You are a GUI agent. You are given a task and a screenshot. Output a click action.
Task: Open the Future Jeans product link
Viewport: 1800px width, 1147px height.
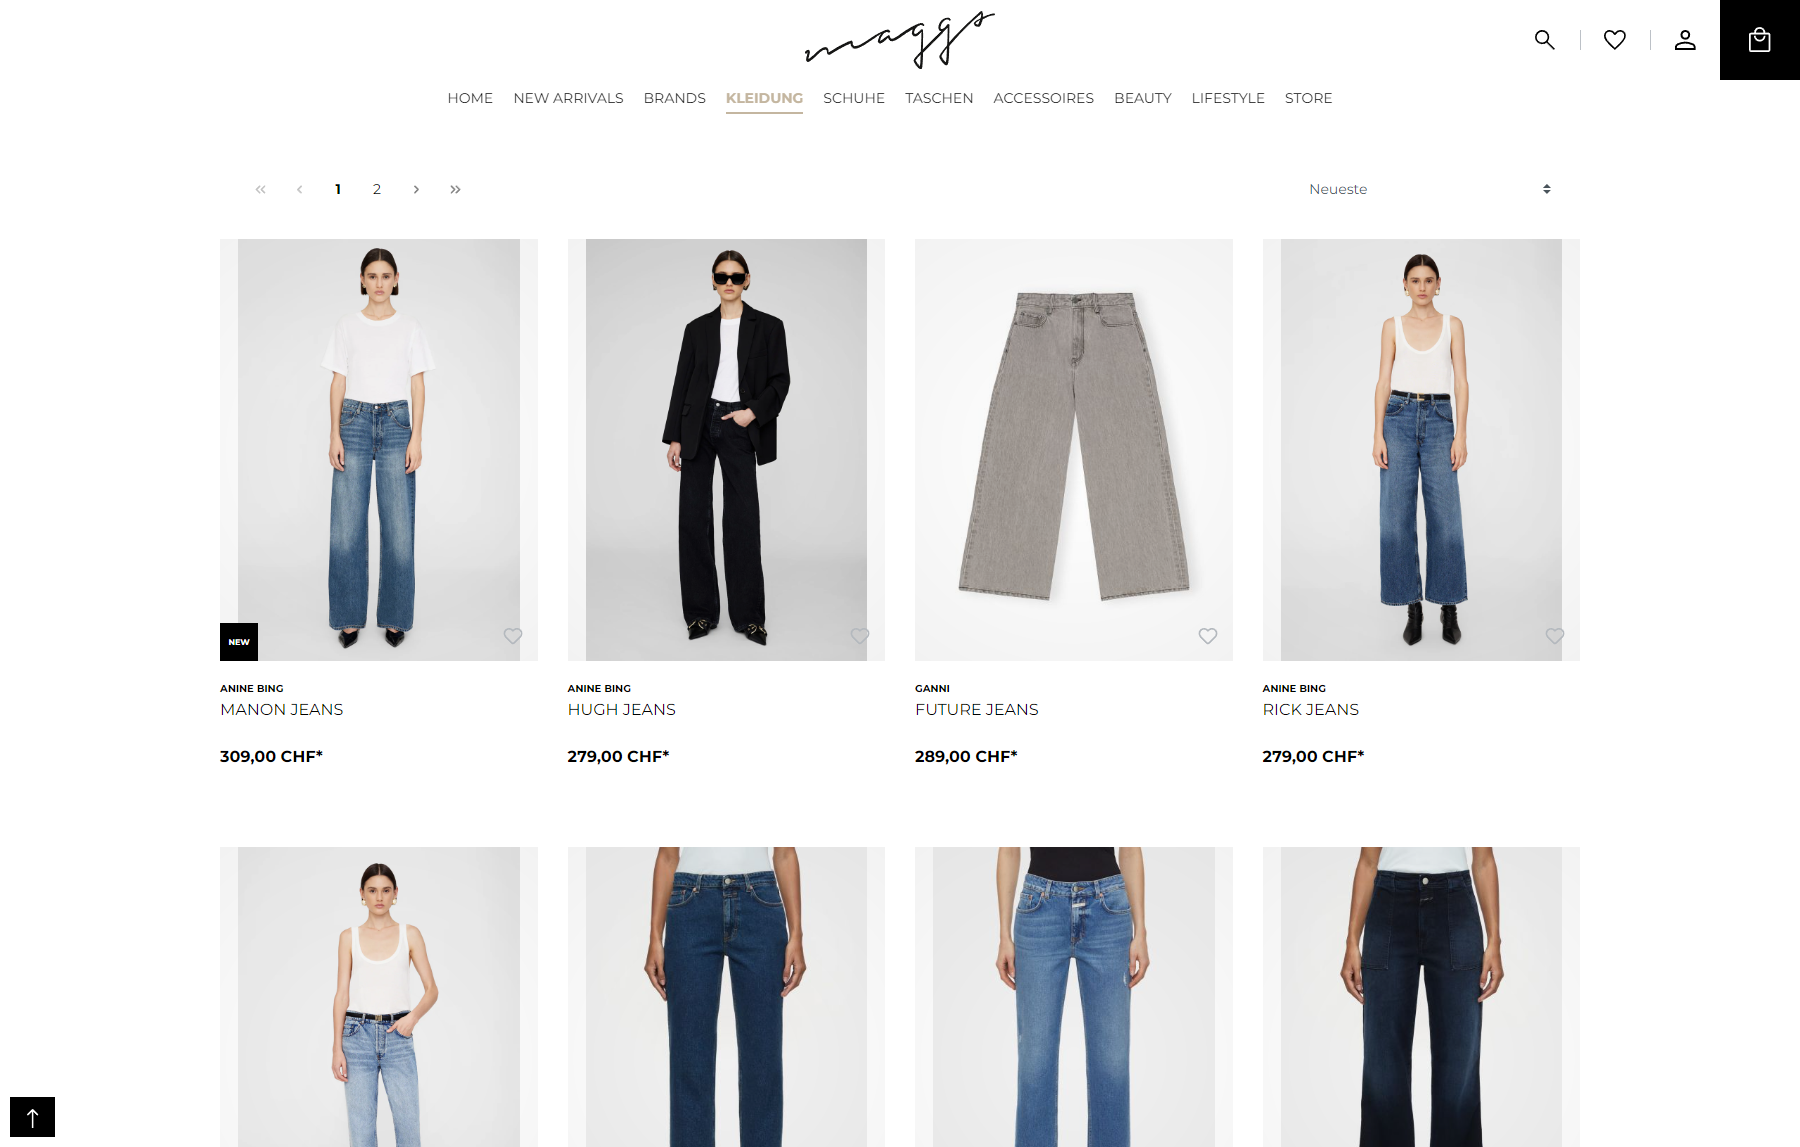pyautogui.click(x=977, y=709)
